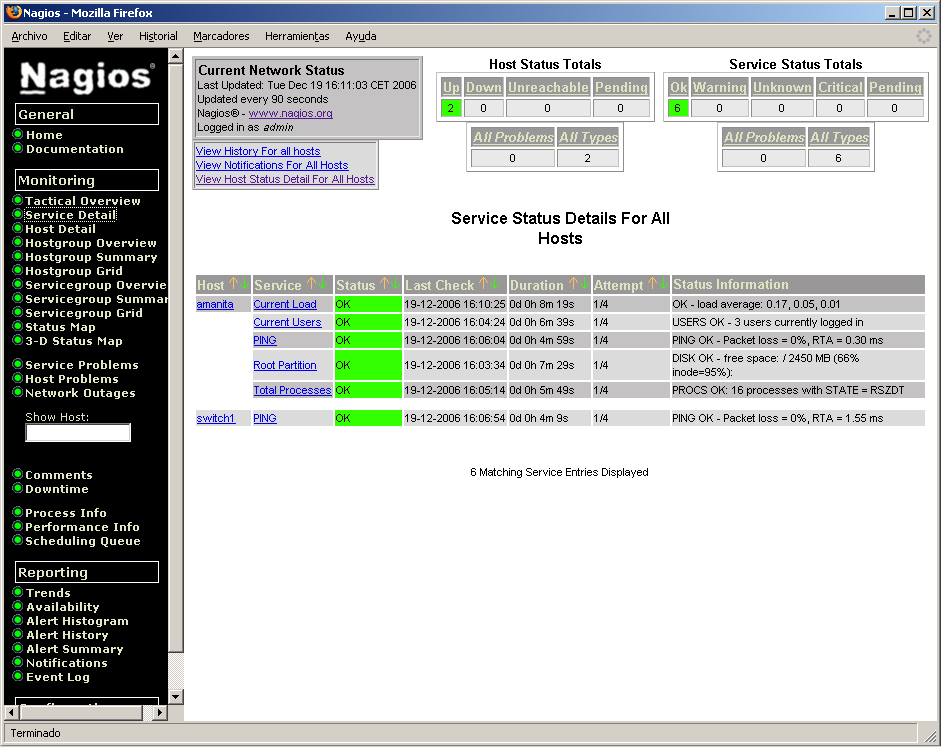
Task: Click Duration column's ascending sort arrow
Action: [573, 283]
